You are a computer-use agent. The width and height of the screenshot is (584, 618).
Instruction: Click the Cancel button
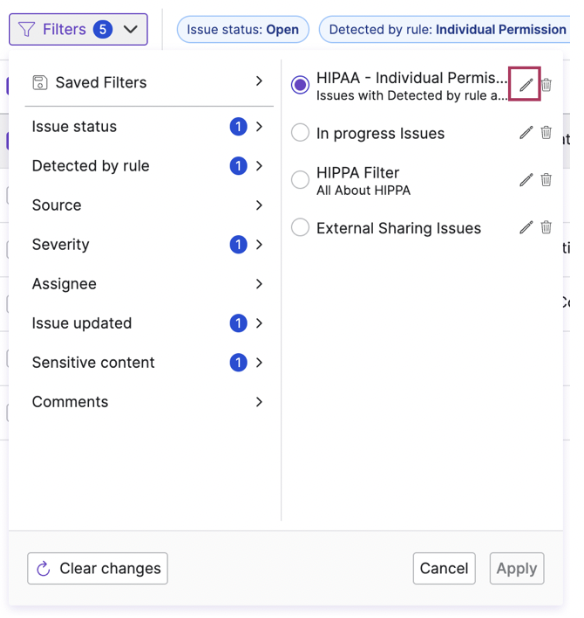tap(444, 568)
